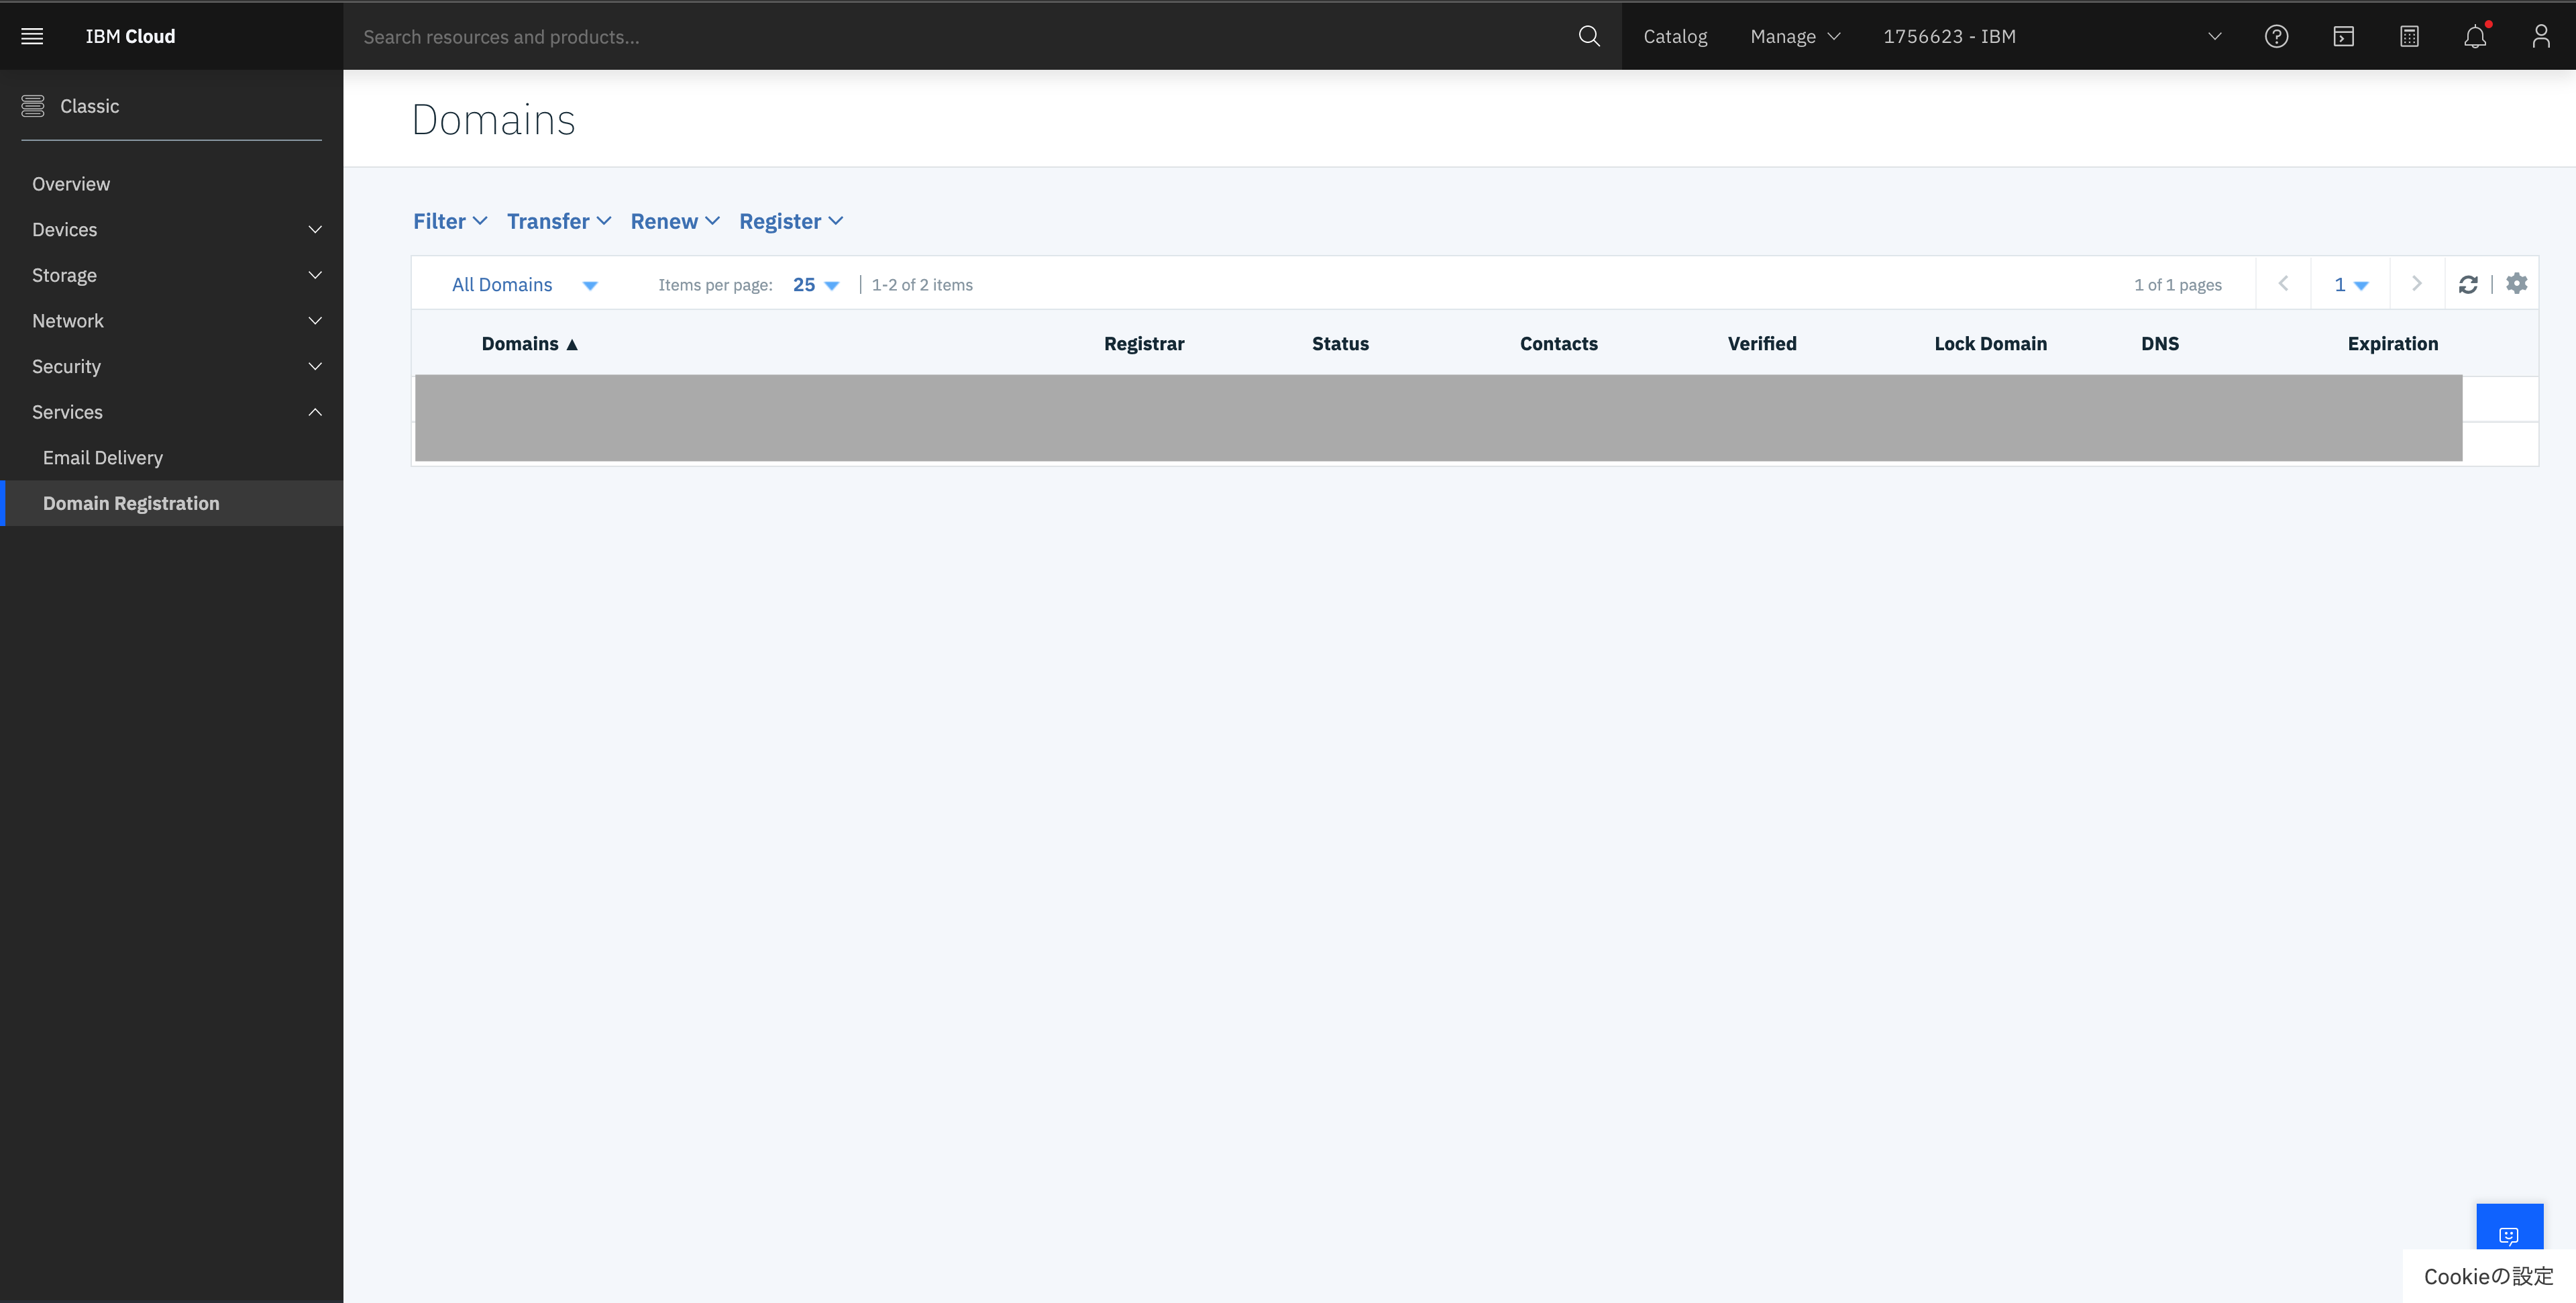Open the Manage menu

(x=1794, y=36)
